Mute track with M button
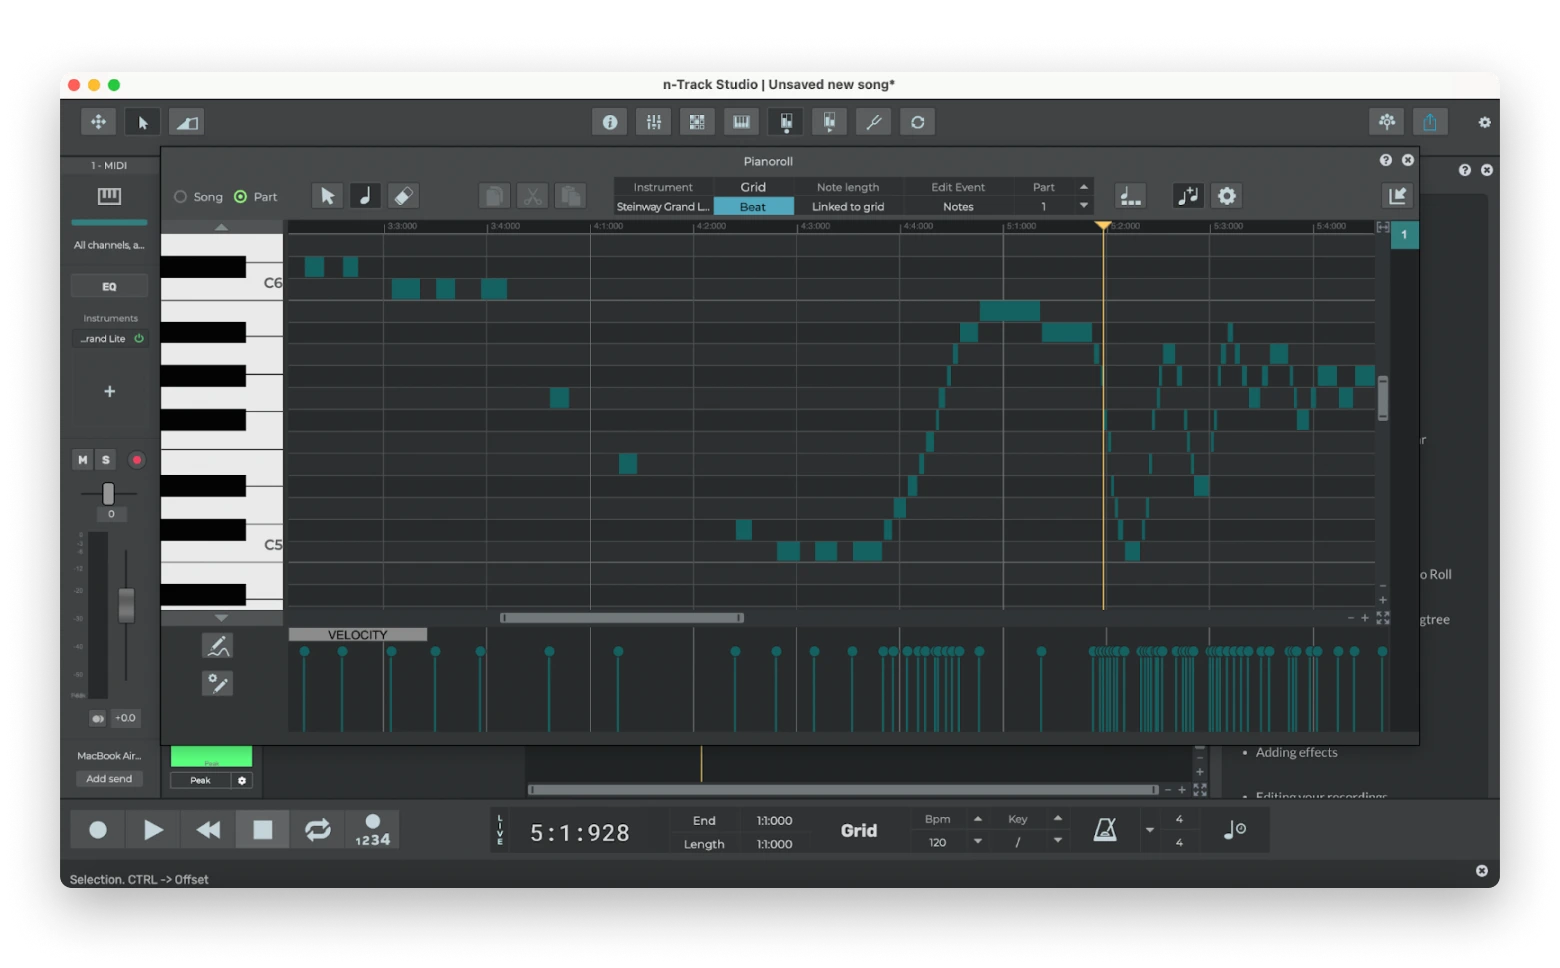This screenshot has width=1560, height=968. pos(83,460)
